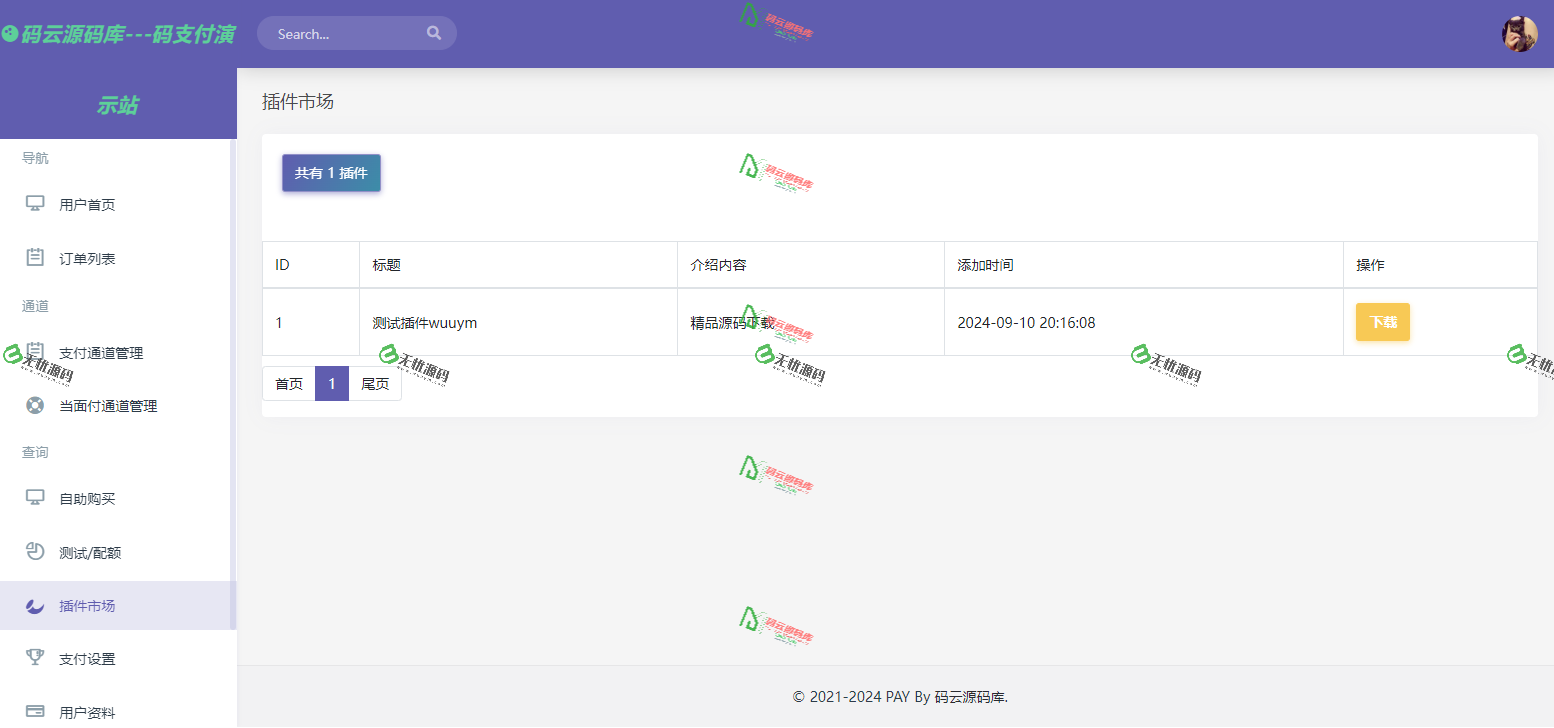Open 支付通道管理 in sidebar

pyautogui.click(x=101, y=353)
